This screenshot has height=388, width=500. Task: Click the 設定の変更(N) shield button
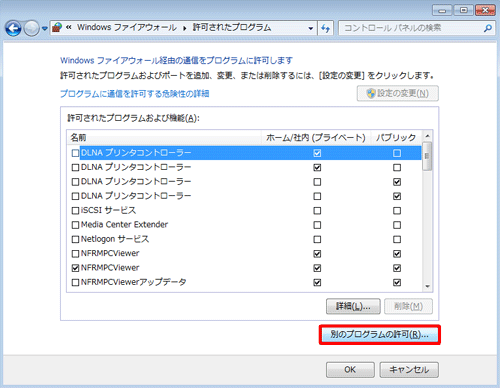(398, 93)
